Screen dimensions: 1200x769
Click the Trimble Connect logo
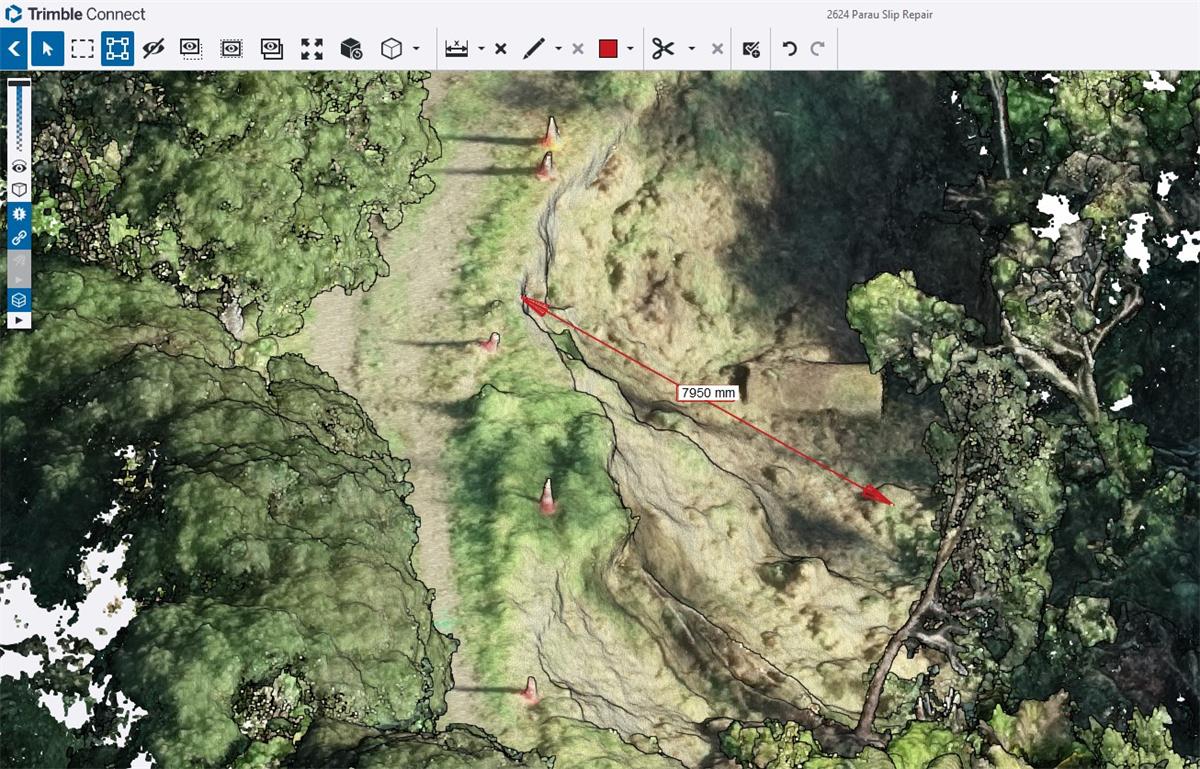(75, 14)
